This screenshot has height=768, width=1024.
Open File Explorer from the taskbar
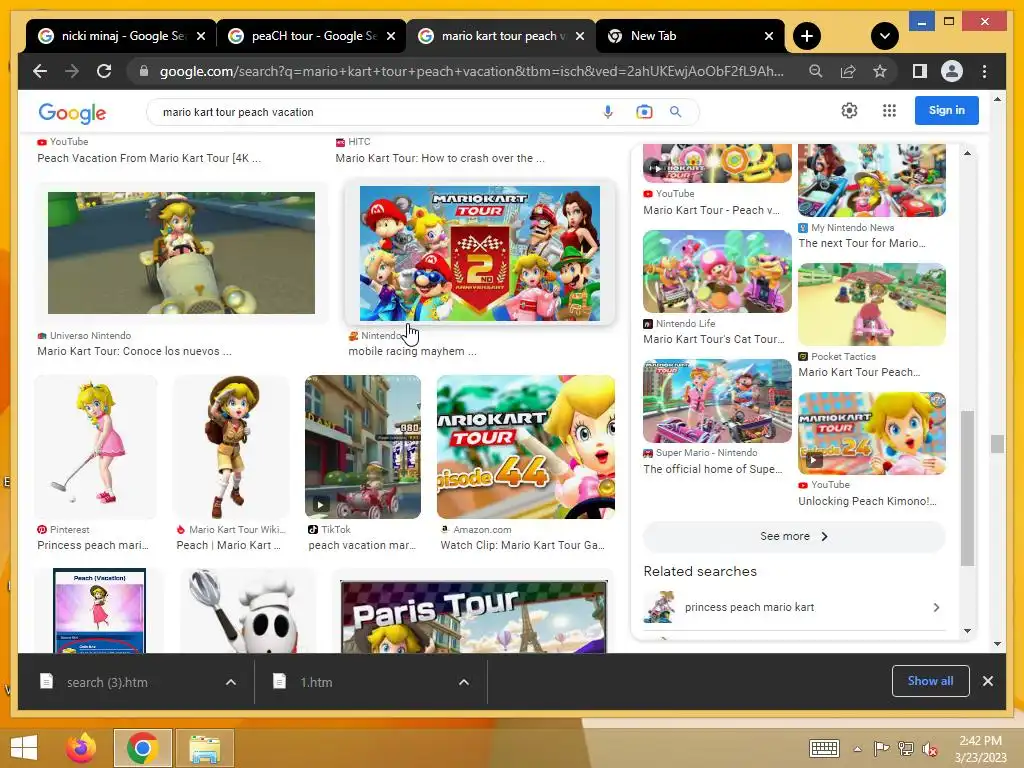coord(204,748)
